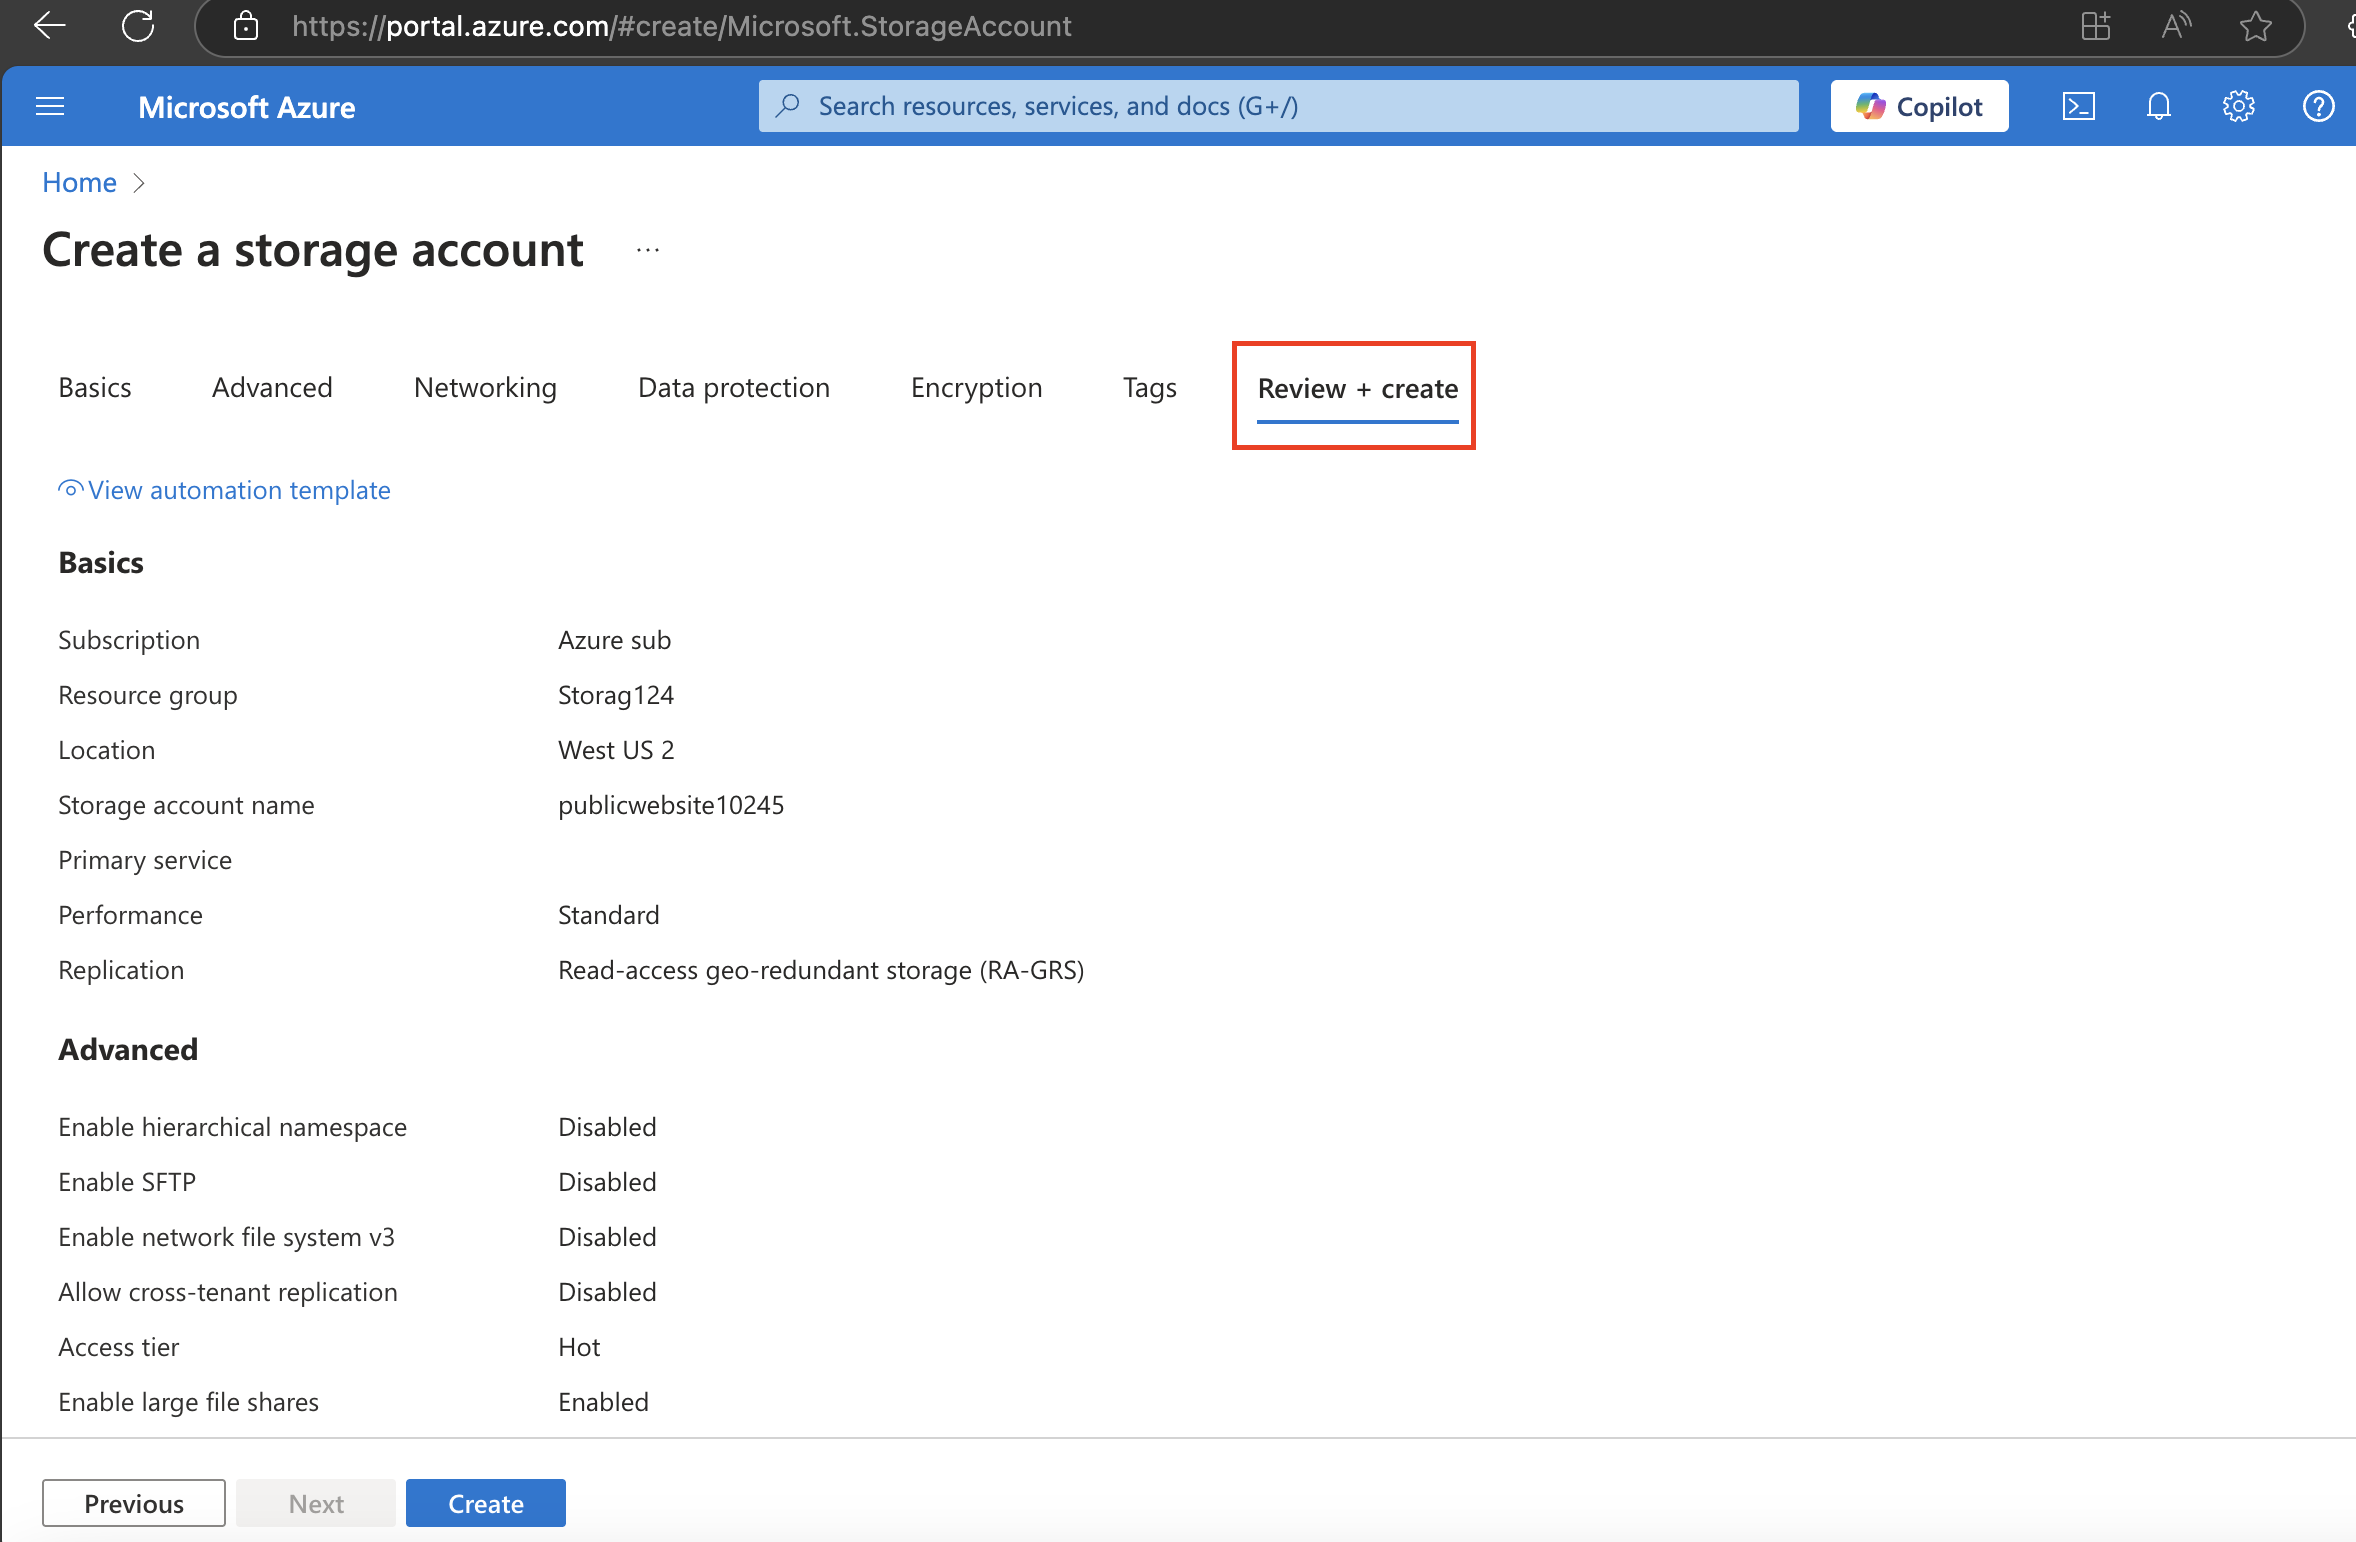Click the breadcrumb chevron after Home
The image size is (2356, 1542).
coord(139,183)
